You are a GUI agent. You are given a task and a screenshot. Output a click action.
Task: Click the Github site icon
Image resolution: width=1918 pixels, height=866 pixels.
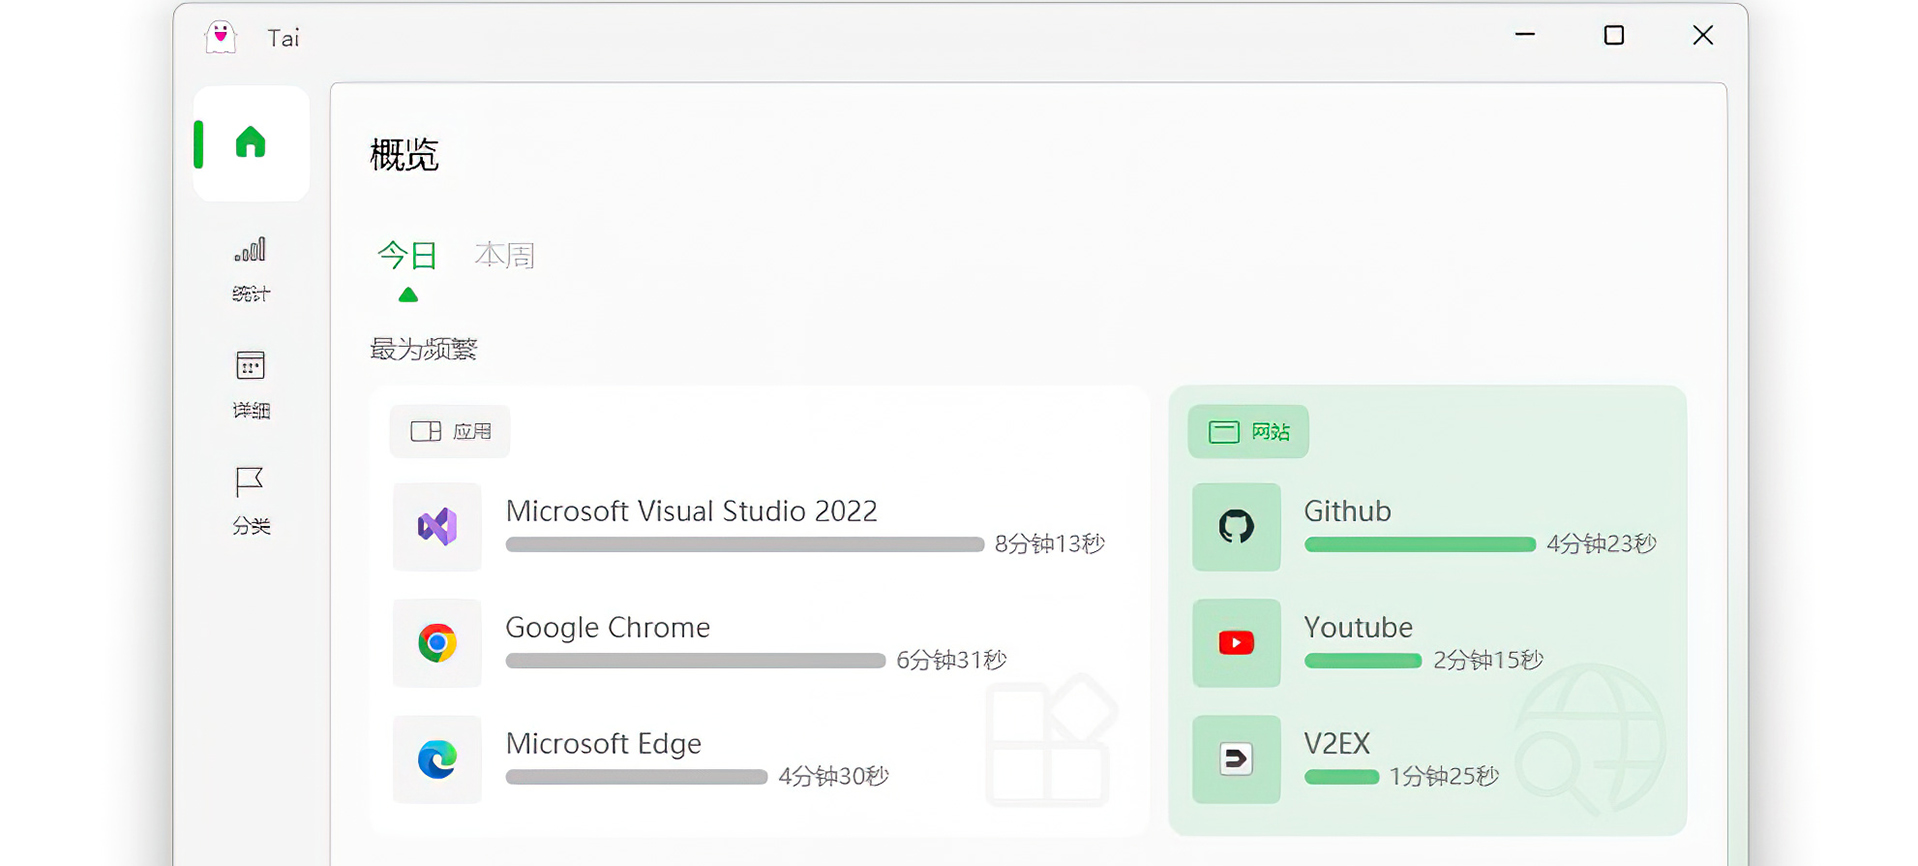click(1236, 527)
